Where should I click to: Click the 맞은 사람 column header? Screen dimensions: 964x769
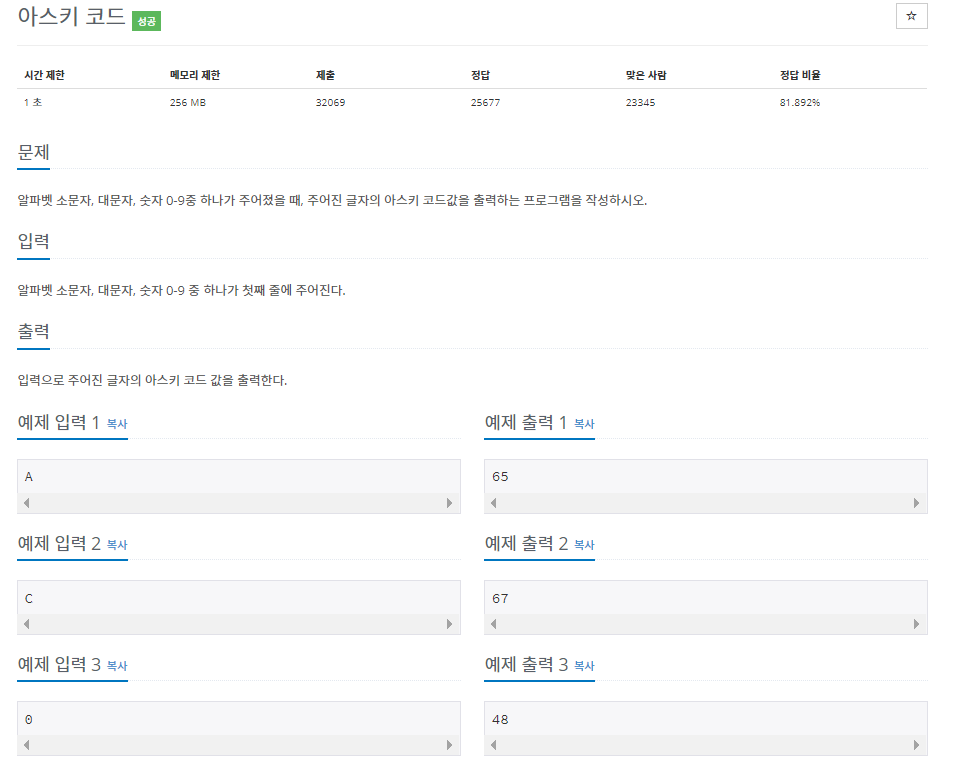click(646, 75)
